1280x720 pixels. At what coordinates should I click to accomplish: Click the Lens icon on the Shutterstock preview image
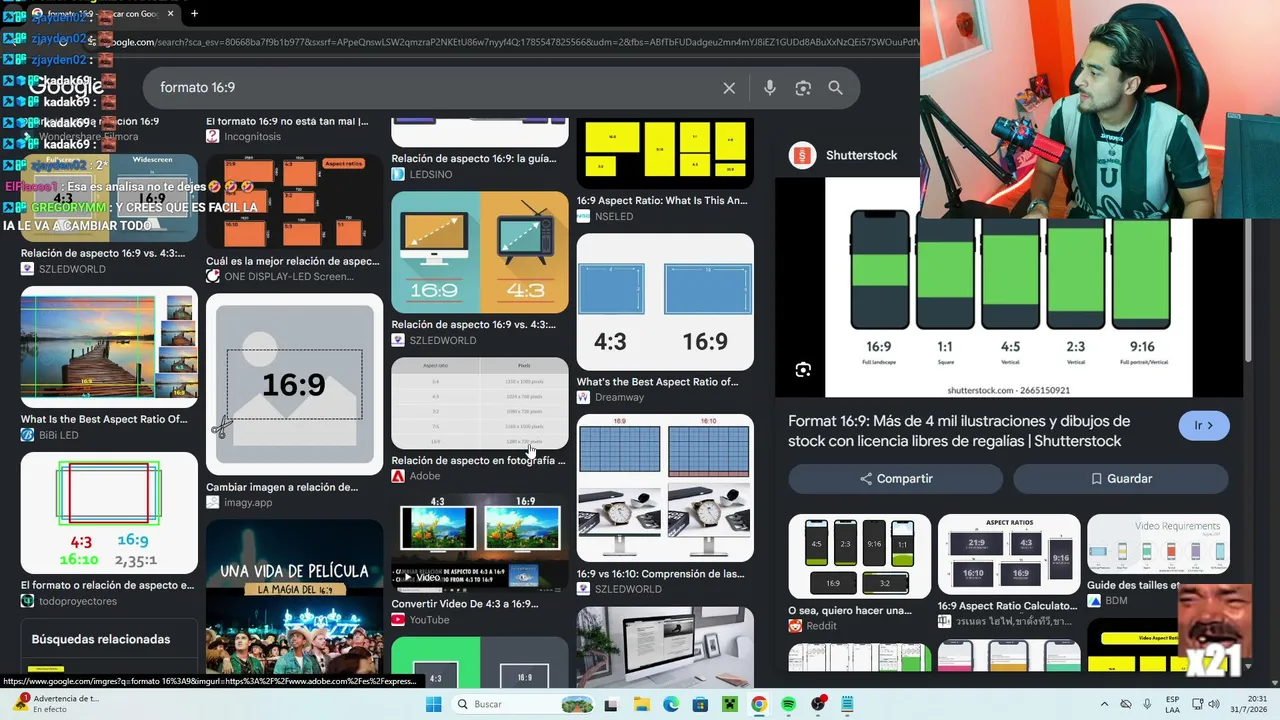[x=803, y=370]
